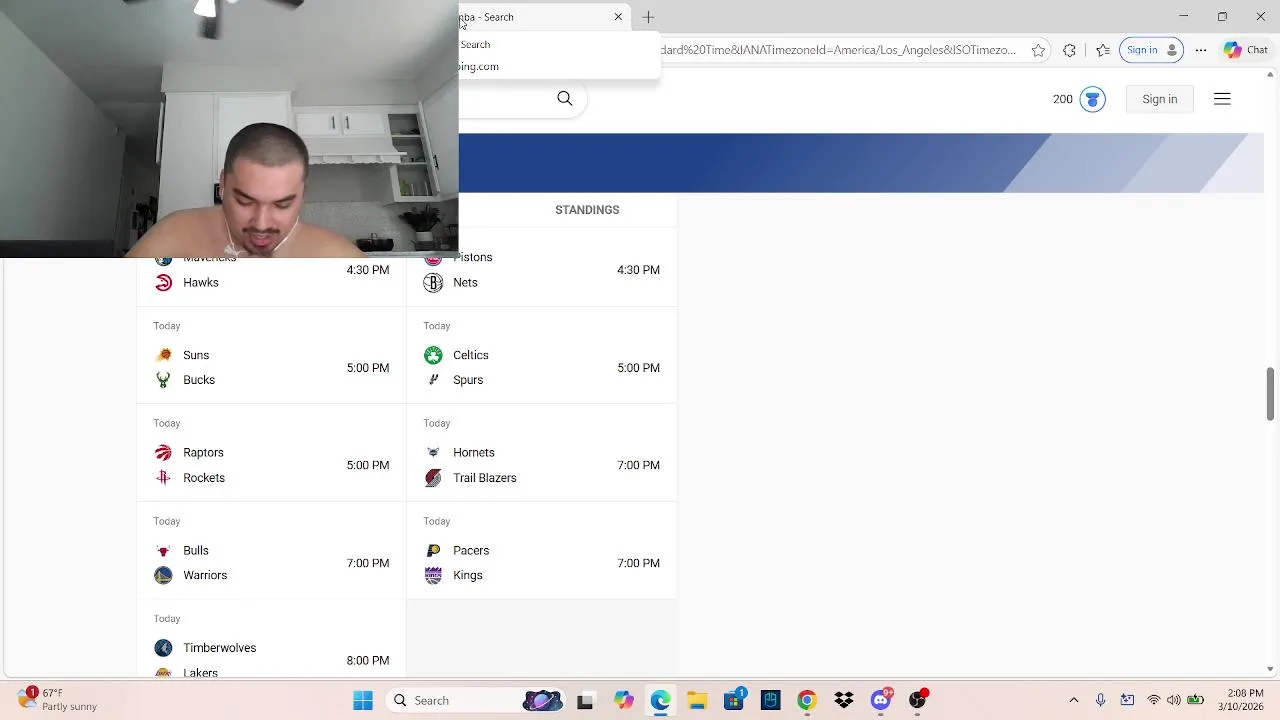Image resolution: width=1280 pixels, height=720 pixels.
Task: Click the Rockets team logo
Action: click(x=163, y=478)
